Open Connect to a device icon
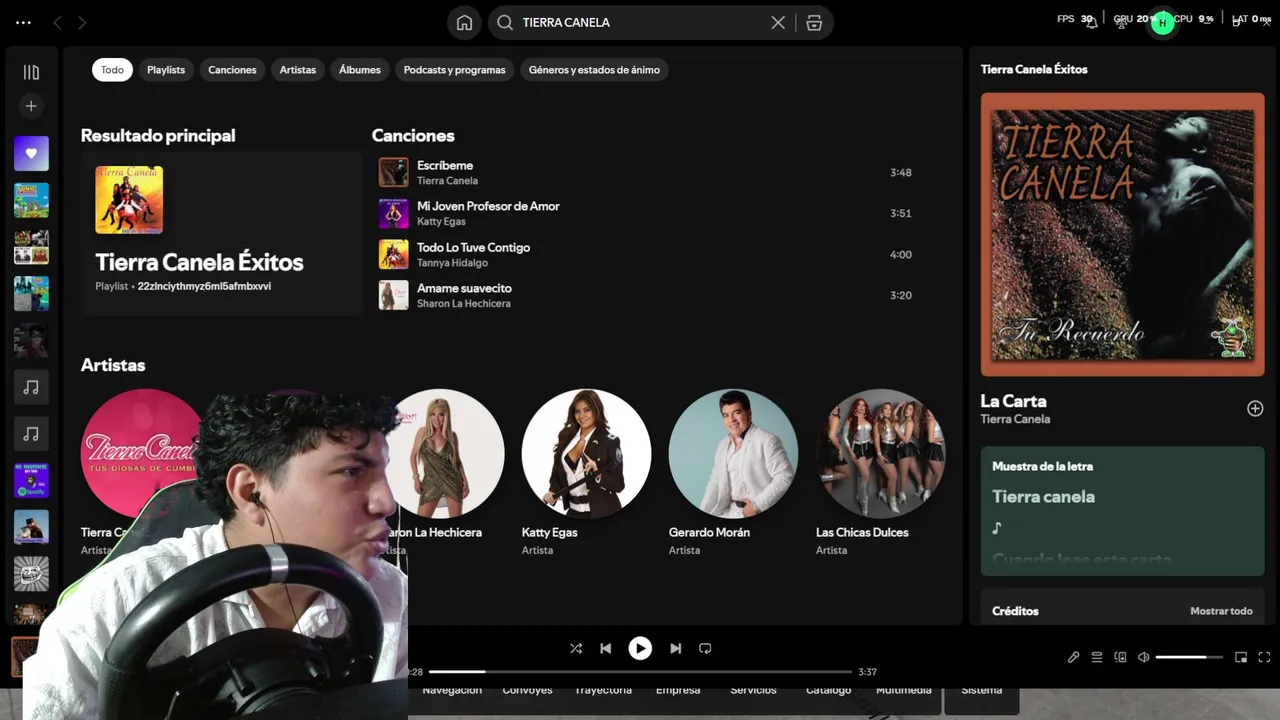The height and width of the screenshot is (720, 1280). (x=1120, y=657)
